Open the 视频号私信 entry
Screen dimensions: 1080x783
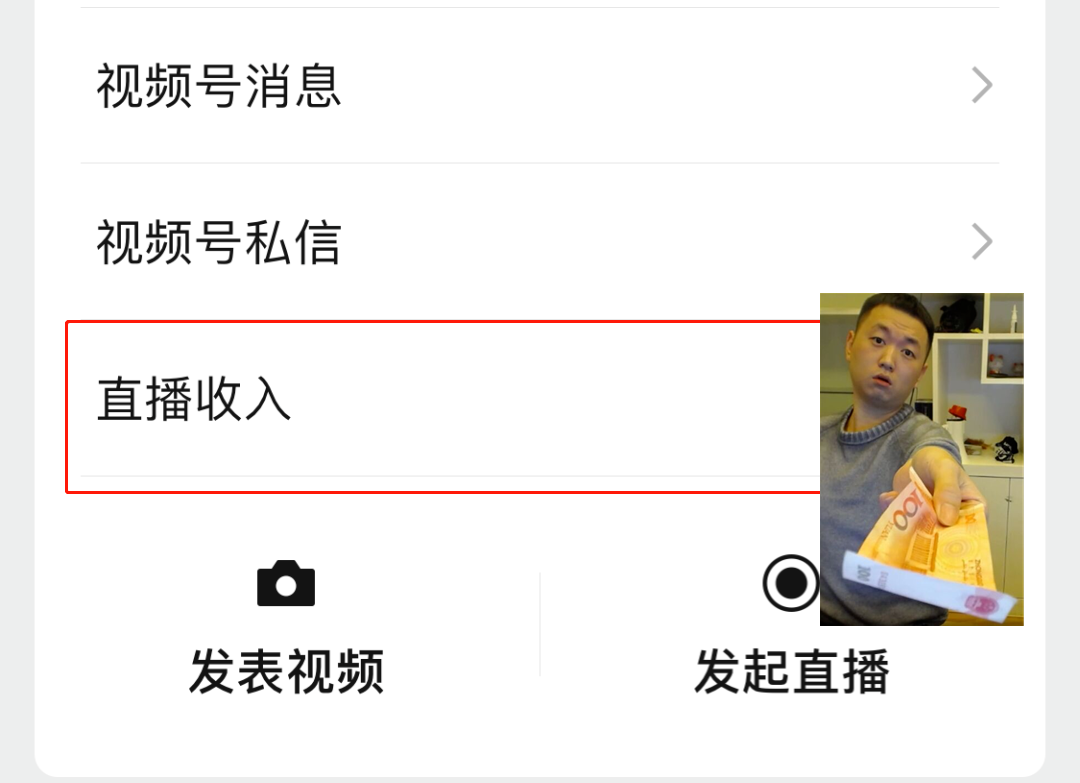click(x=539, y=242)
